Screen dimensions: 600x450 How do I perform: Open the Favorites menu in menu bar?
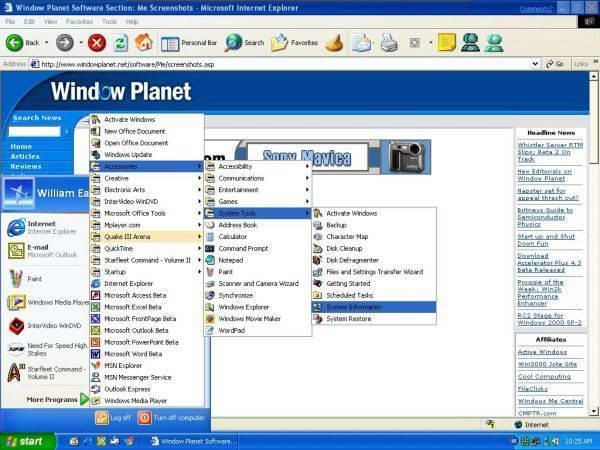79,22
